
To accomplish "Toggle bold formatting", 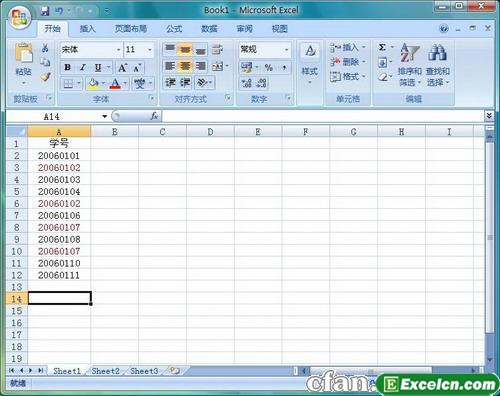I will pyautogui.click(x=67, y=67).
